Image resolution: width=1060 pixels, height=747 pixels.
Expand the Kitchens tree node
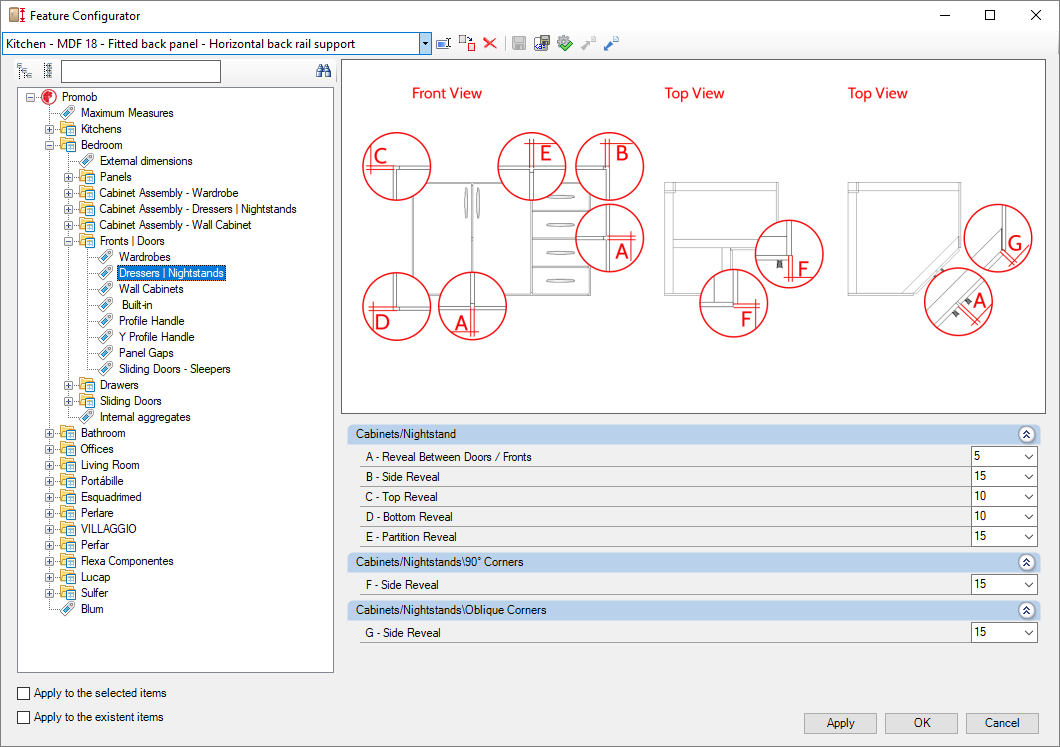pyautogui.click(x=49, y=129)
